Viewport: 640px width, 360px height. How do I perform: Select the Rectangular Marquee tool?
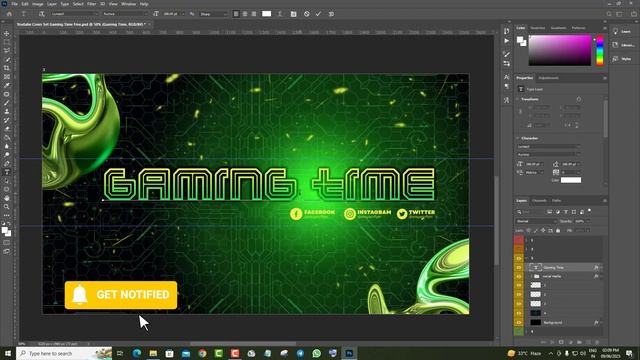[x=7, y=42]
